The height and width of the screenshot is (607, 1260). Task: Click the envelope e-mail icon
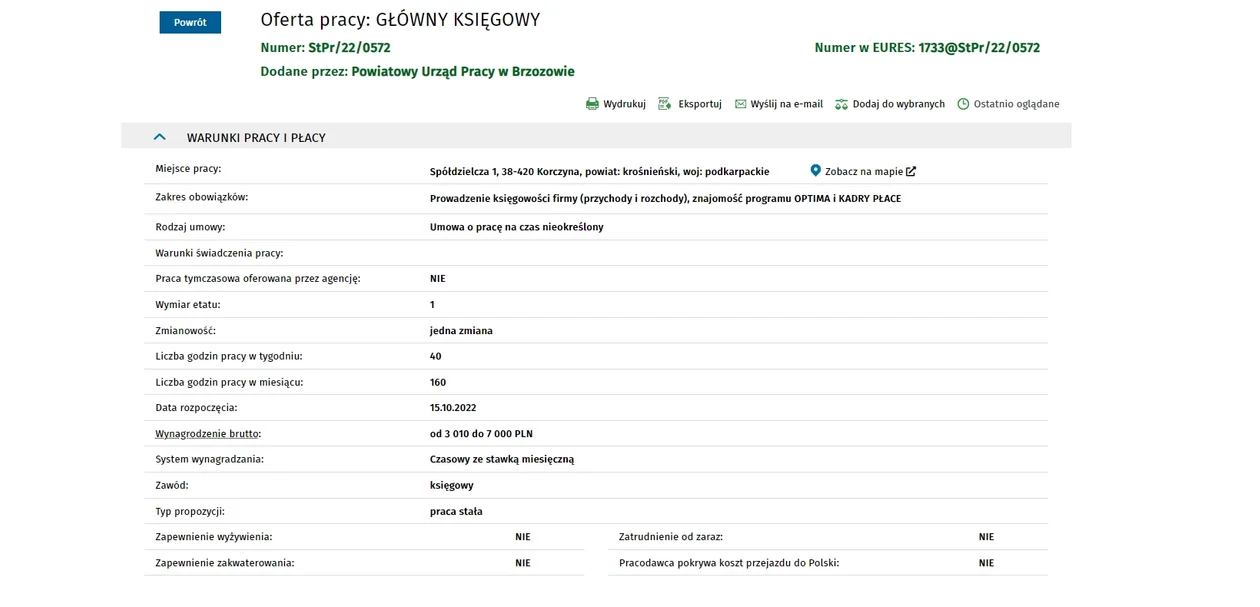pos(740,104)
